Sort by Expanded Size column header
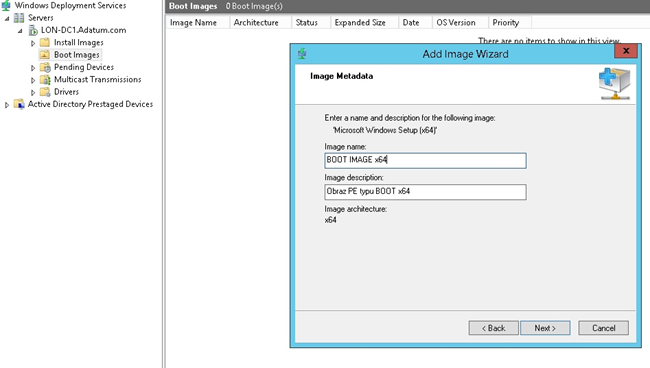The width and height of the screenshot is (650, 368). click(x=364, y=22)
